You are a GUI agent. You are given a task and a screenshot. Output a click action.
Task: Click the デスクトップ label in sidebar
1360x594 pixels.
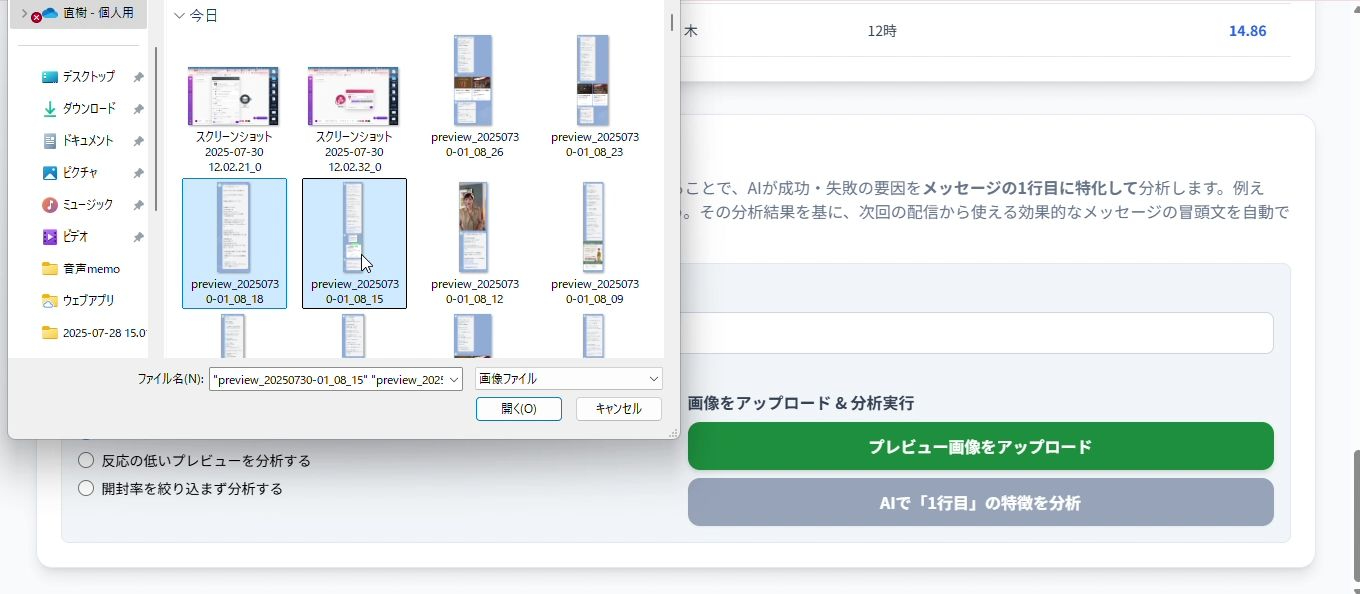pyautogui.click(x=88, y=77)
